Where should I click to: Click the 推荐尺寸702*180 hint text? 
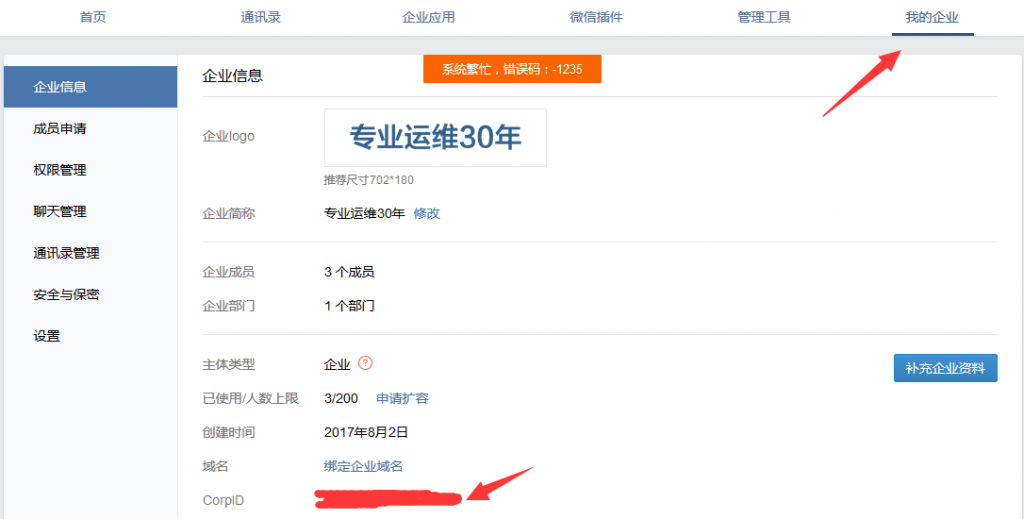(x=369, y=180)
